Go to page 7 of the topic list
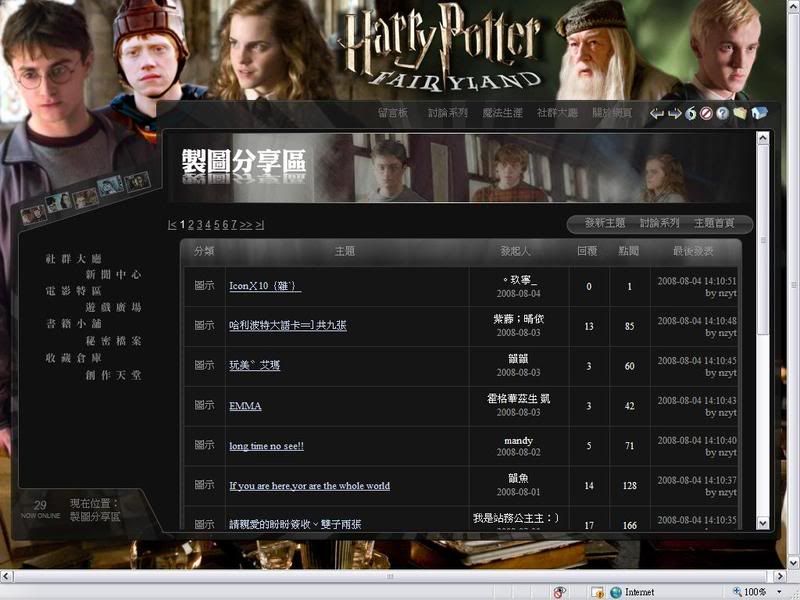The width and height of the screenshot is (800, 600). coord(234,224)
